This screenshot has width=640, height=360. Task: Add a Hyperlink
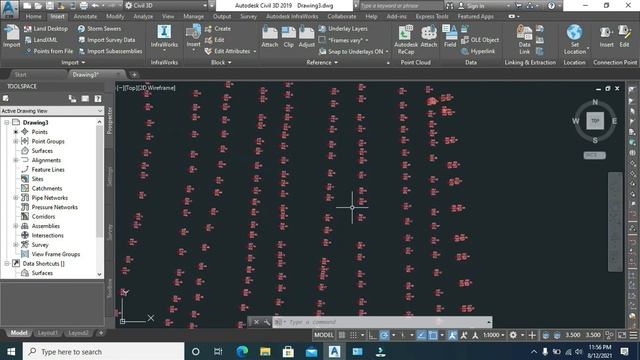click(478, 51)
